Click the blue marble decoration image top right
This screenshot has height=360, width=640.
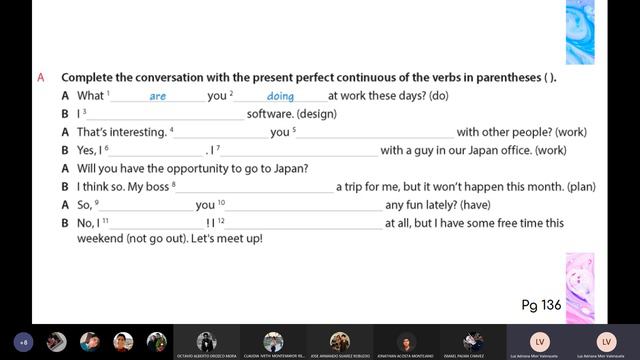(x=580, y=32)
